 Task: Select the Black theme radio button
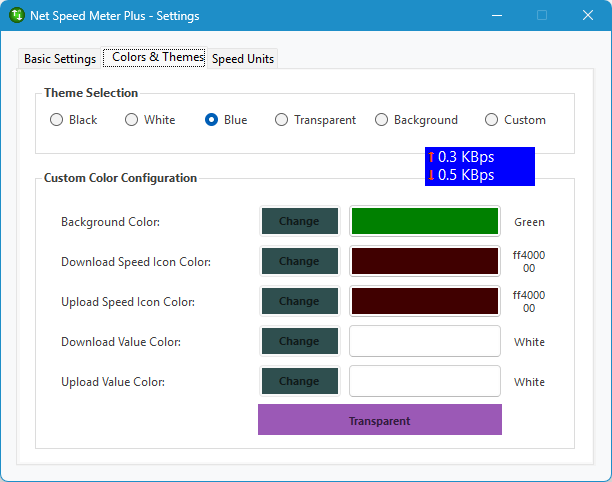click(57, 120)
